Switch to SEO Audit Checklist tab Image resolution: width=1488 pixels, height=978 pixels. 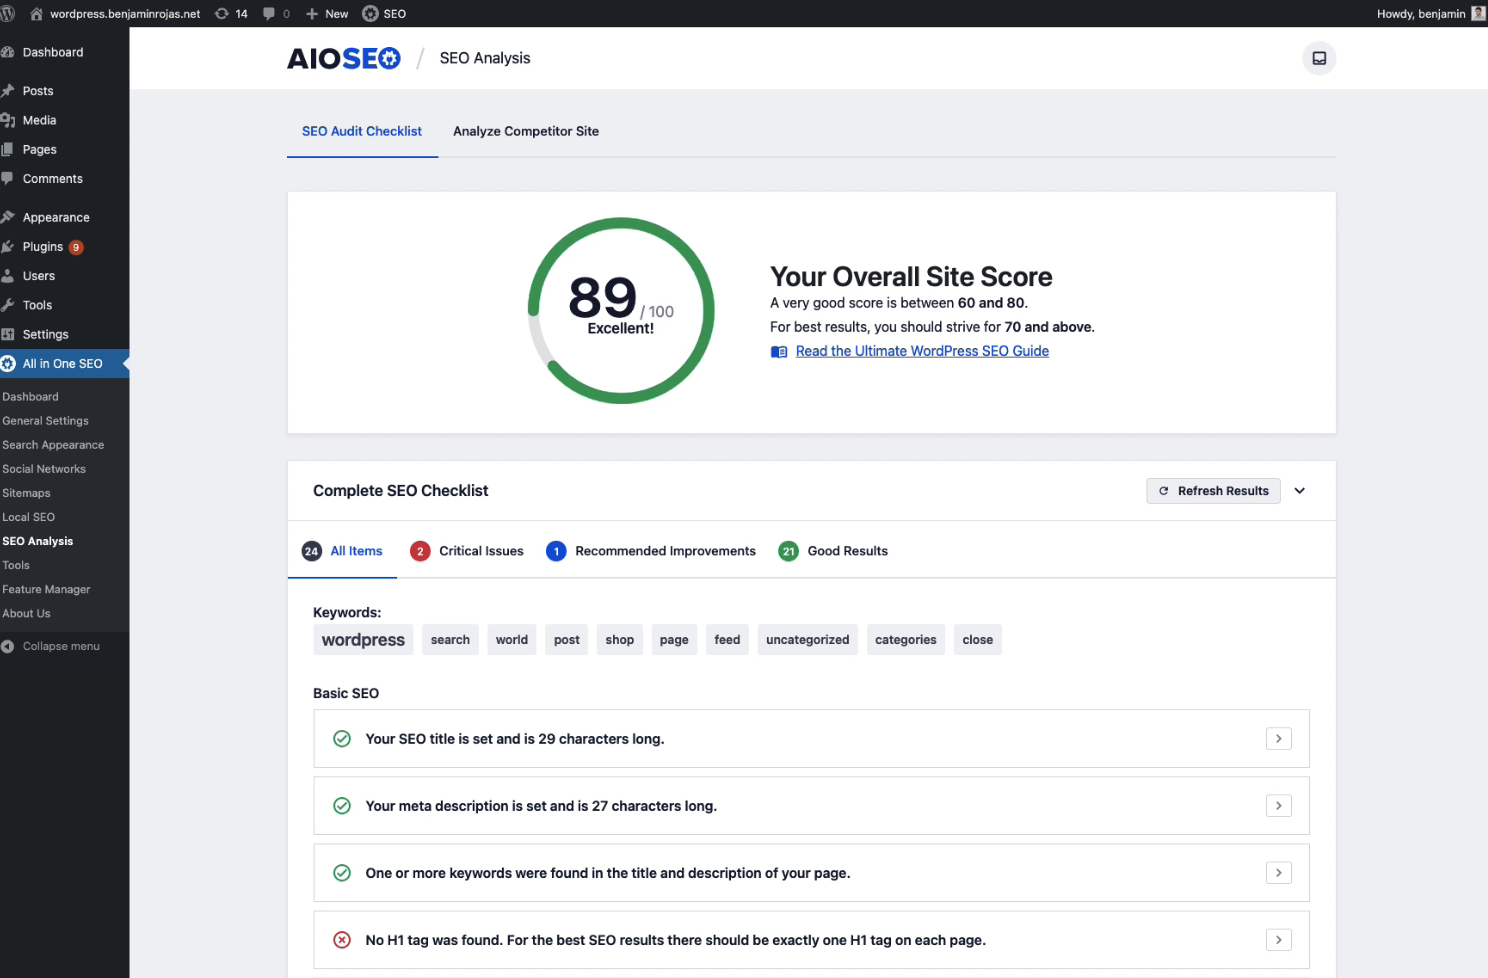point(362,131)
